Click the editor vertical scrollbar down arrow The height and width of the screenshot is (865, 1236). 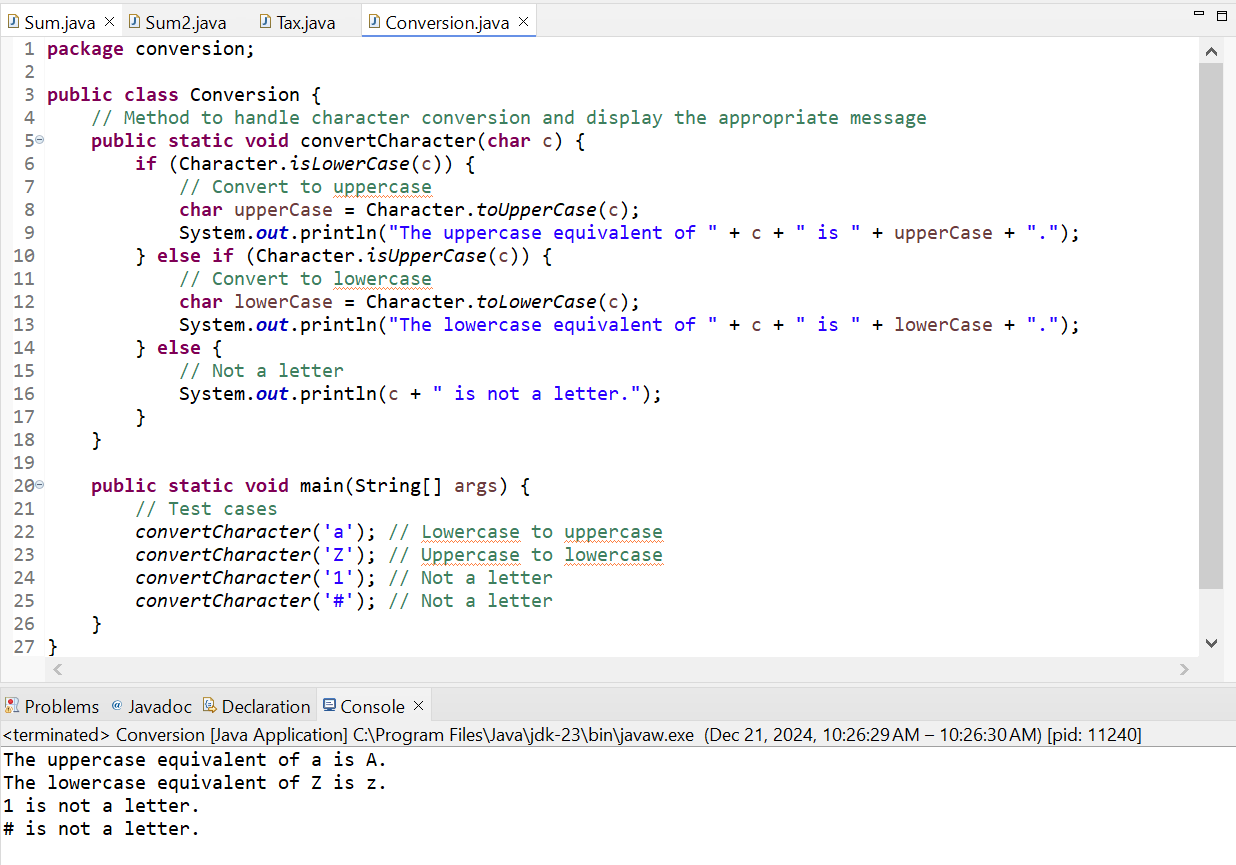click(x=1211, y=643)
